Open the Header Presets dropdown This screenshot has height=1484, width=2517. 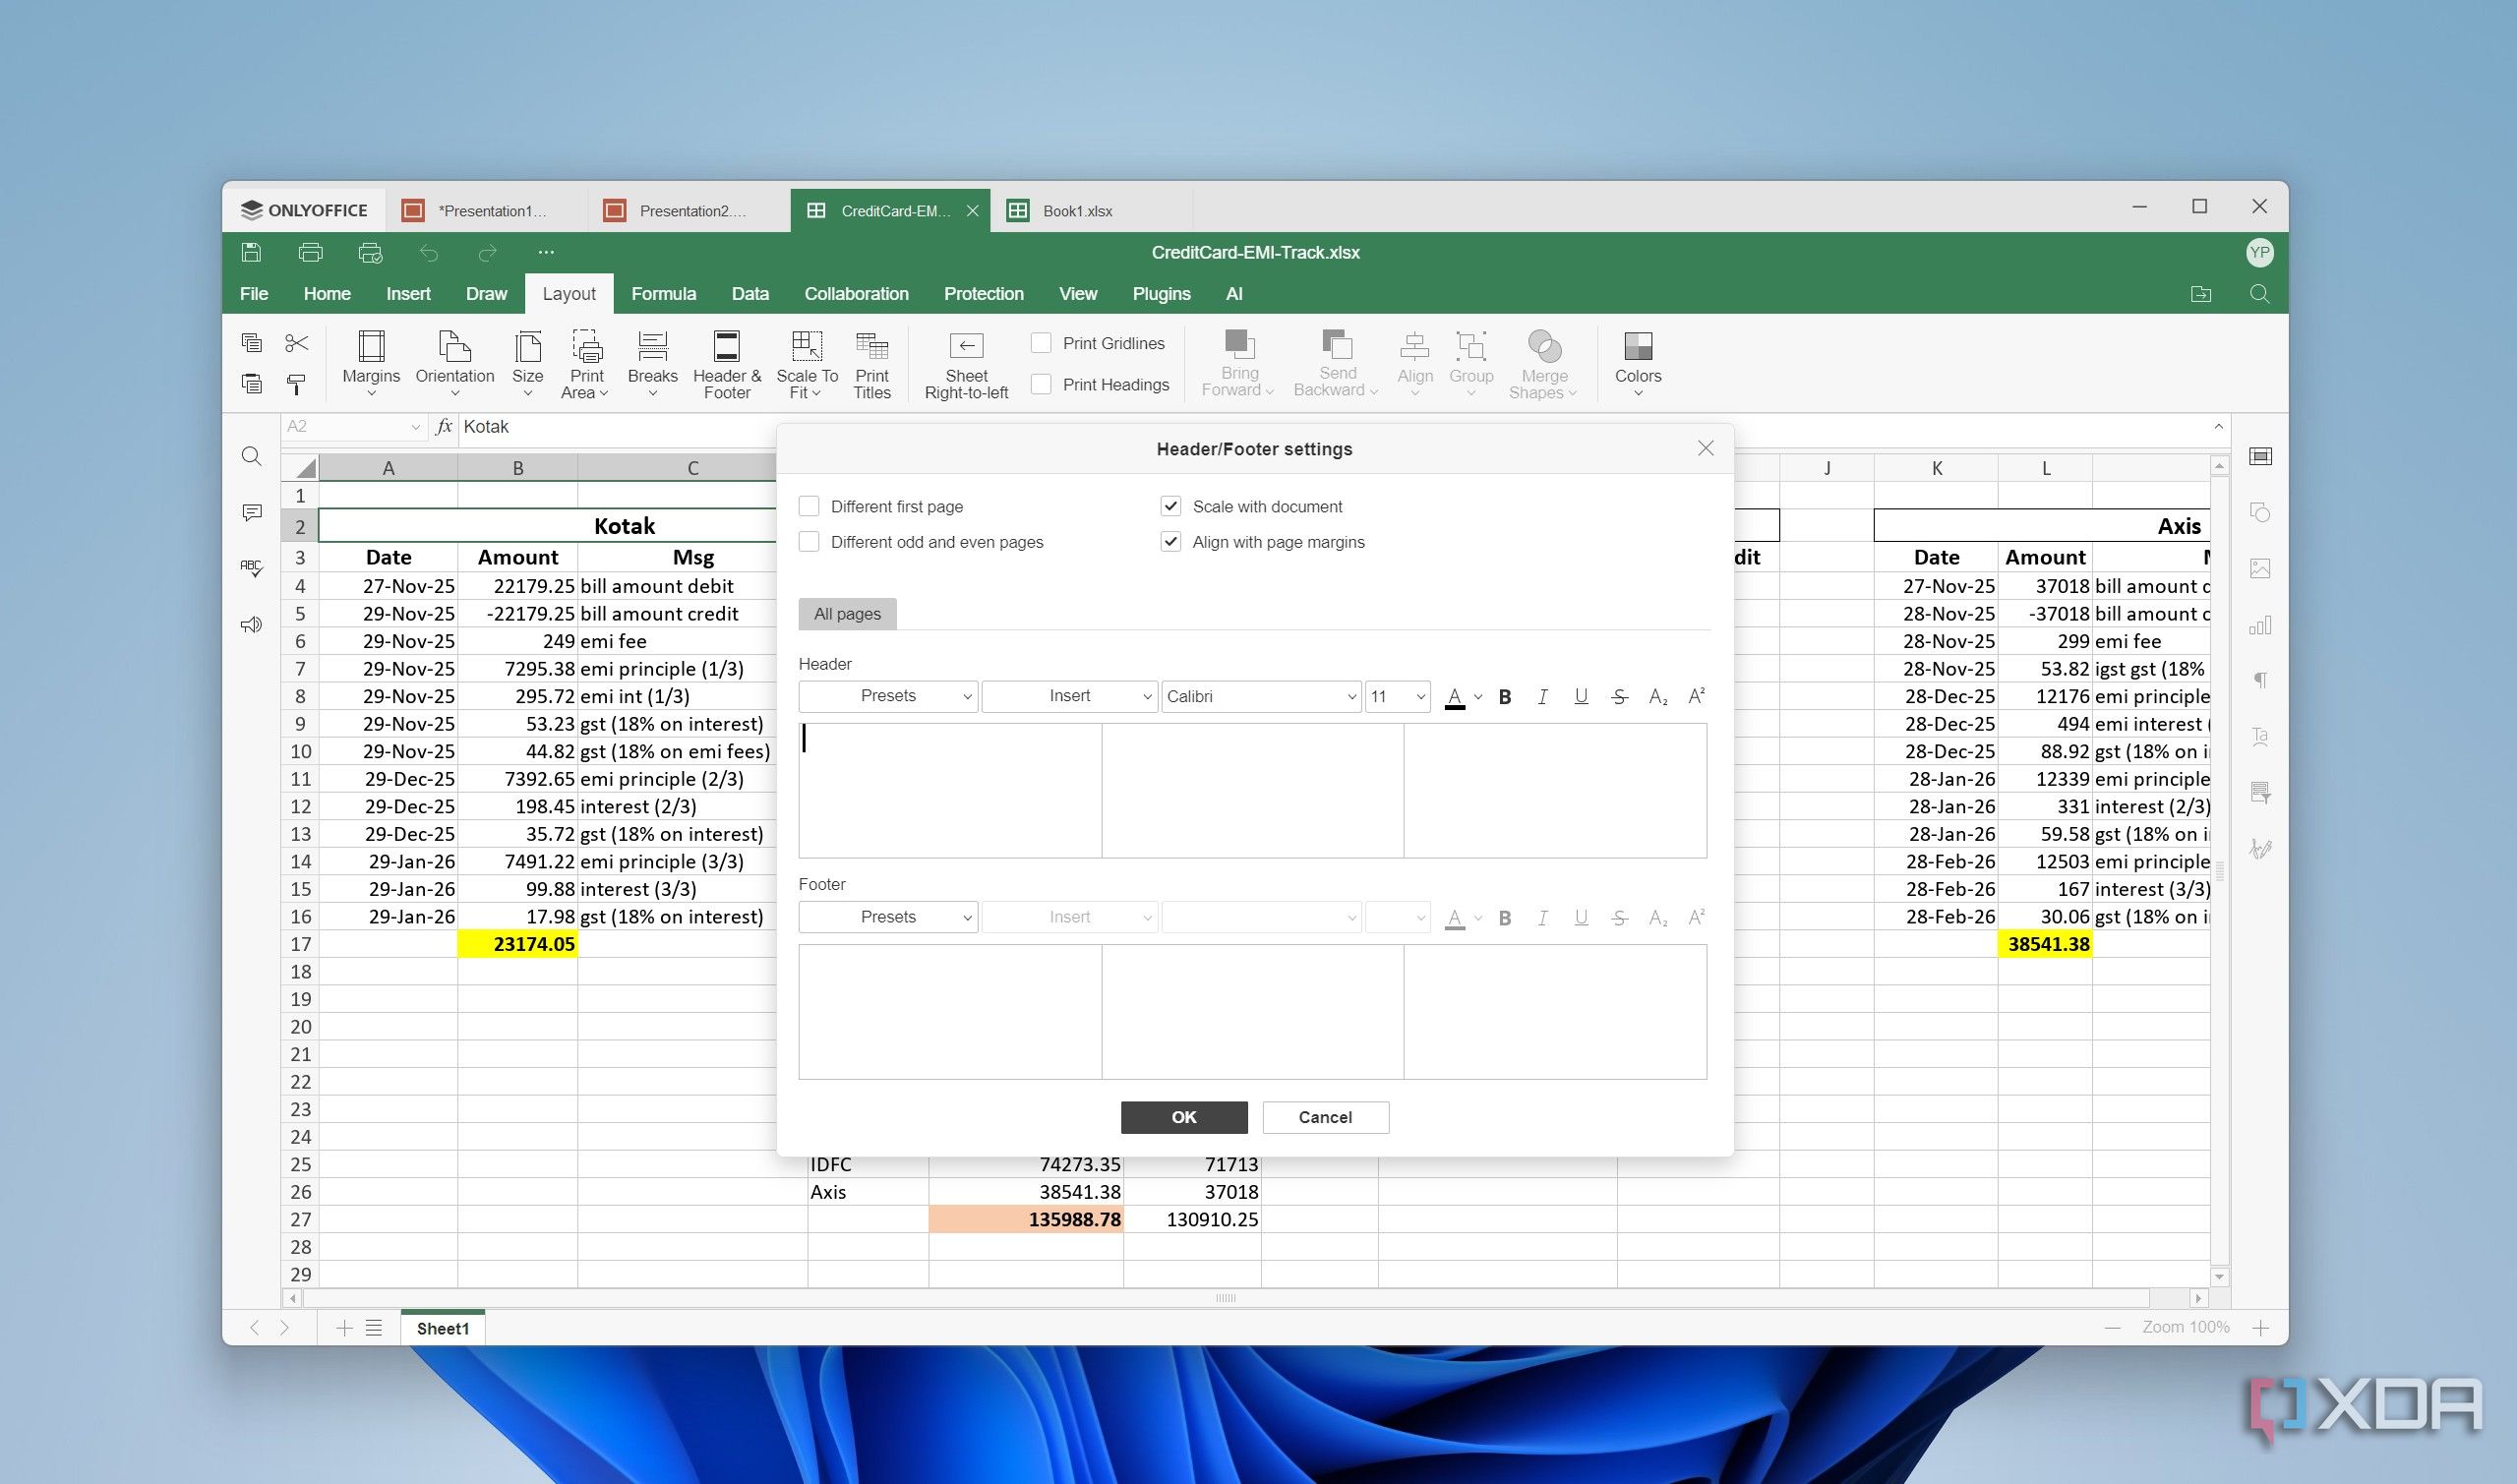pos(888,696)
